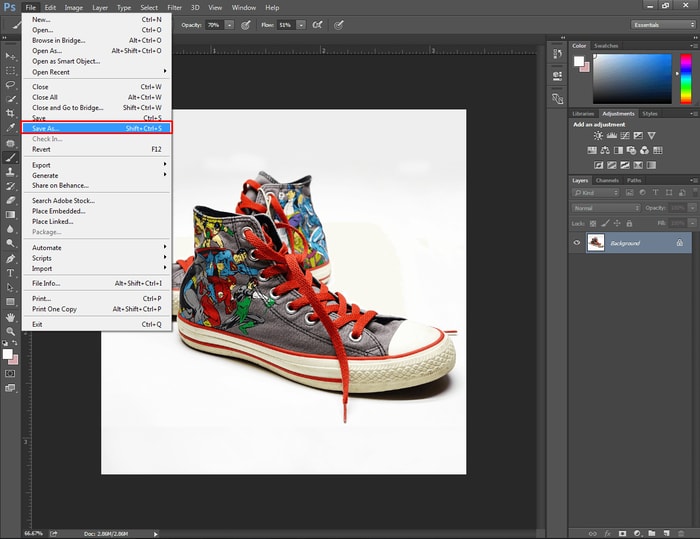Open the Edit menu

click(x=50, y=8)
